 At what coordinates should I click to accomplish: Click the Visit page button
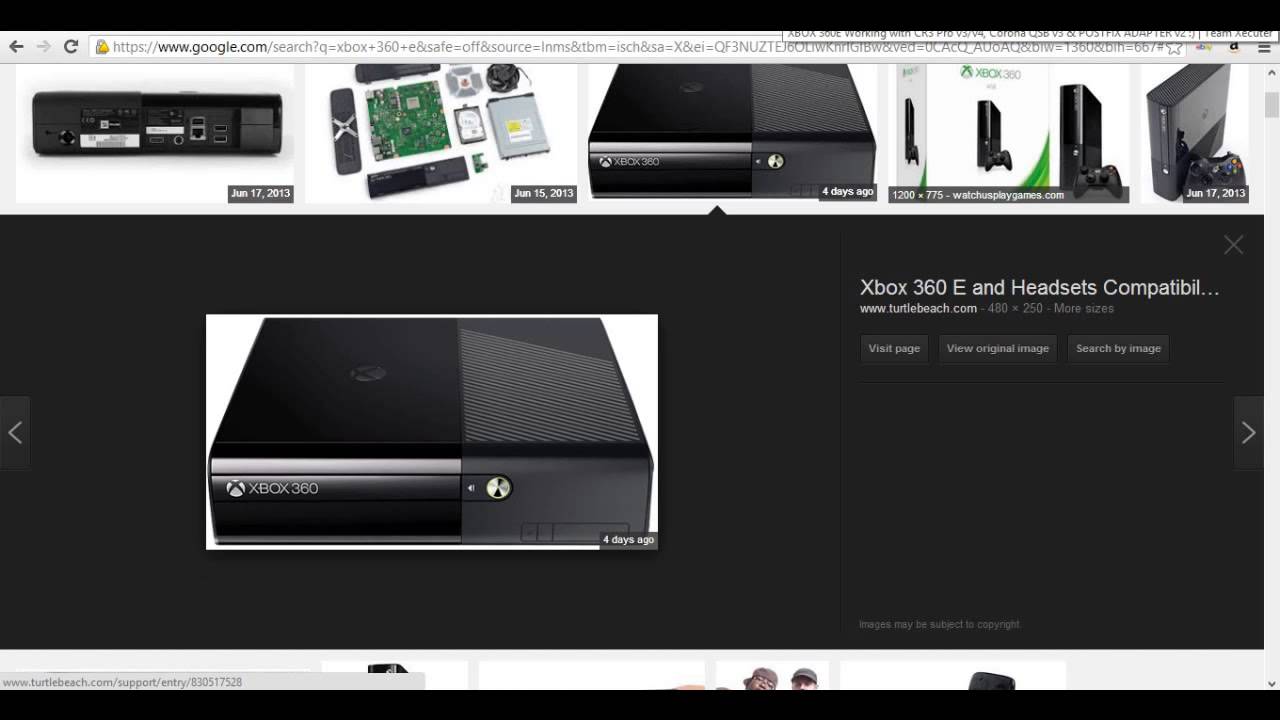point(894,348)
